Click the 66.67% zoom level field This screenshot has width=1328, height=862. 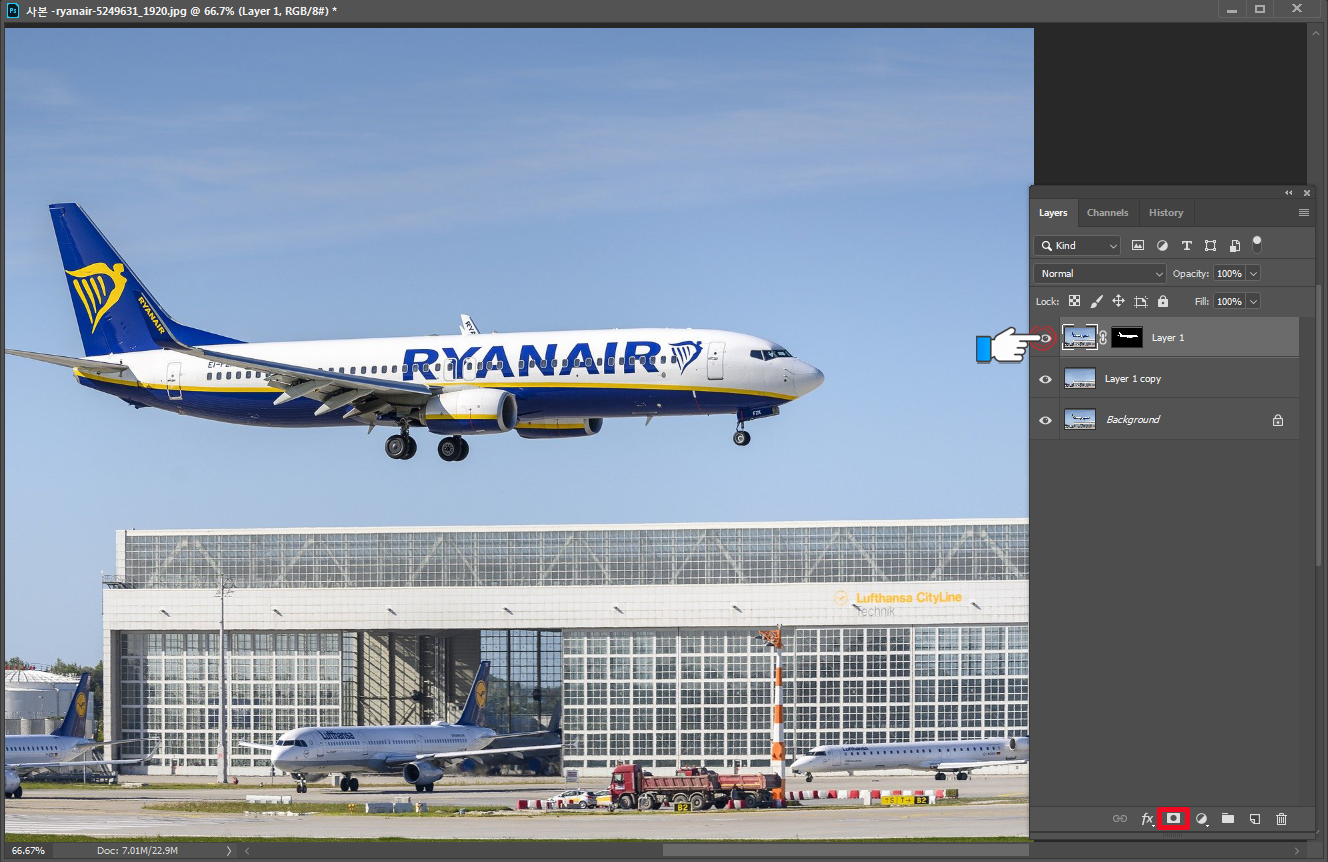pos(28,850)
